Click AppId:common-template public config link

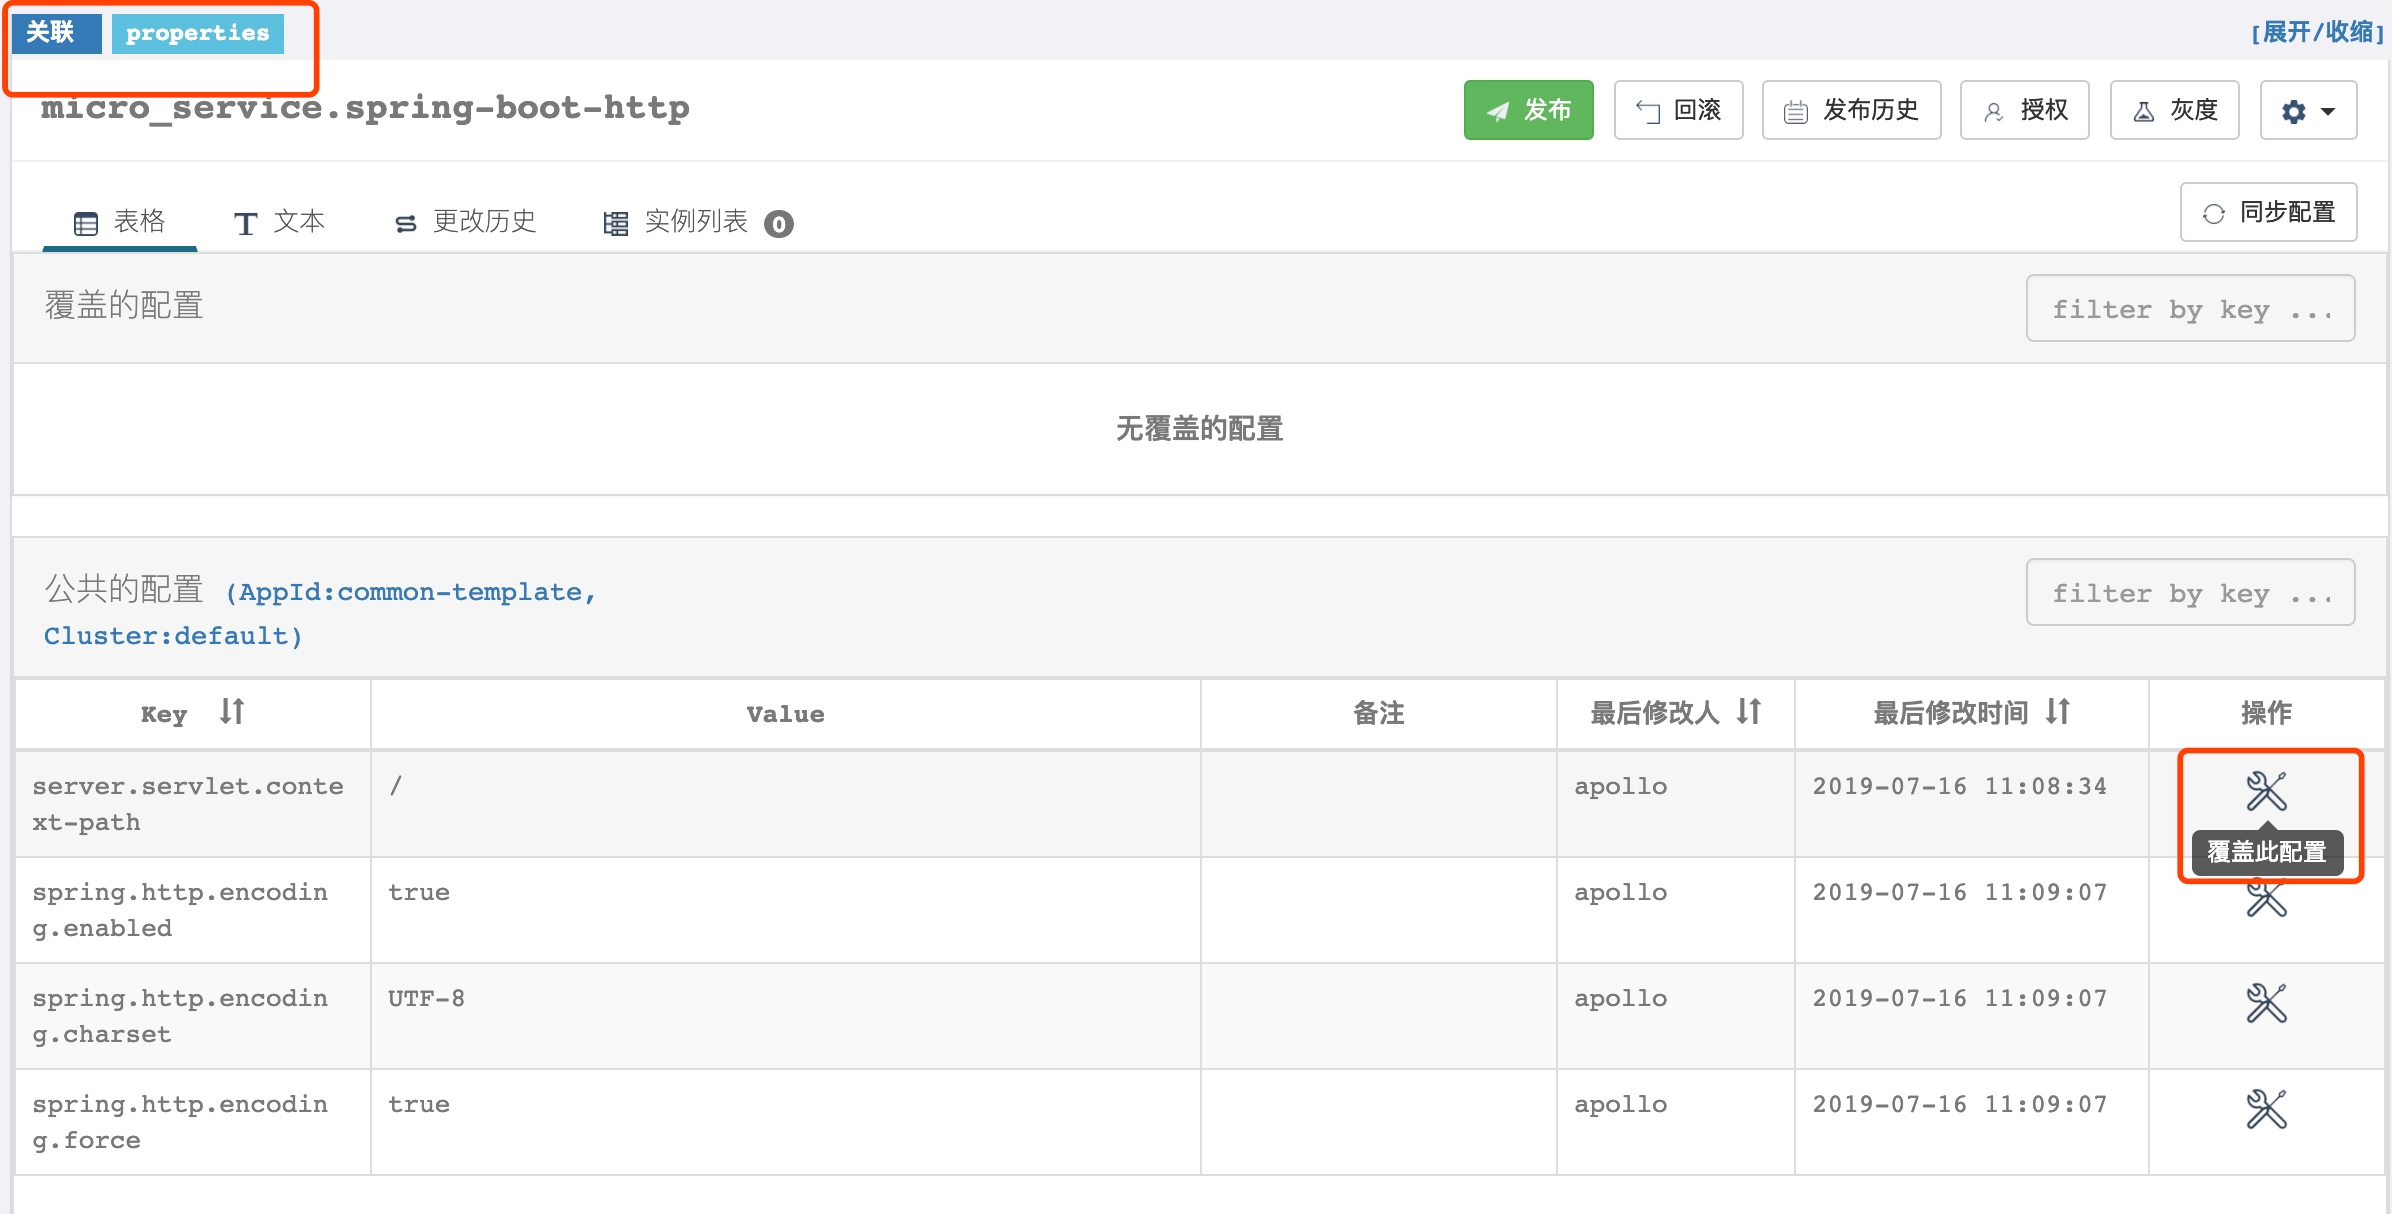tap(320, 613)
